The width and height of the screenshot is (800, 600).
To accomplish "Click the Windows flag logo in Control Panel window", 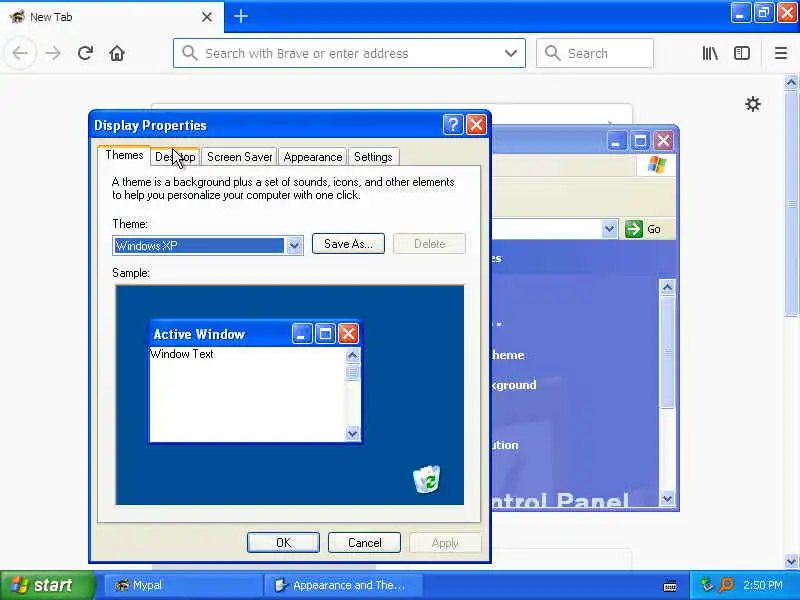I will pos(657,165).
